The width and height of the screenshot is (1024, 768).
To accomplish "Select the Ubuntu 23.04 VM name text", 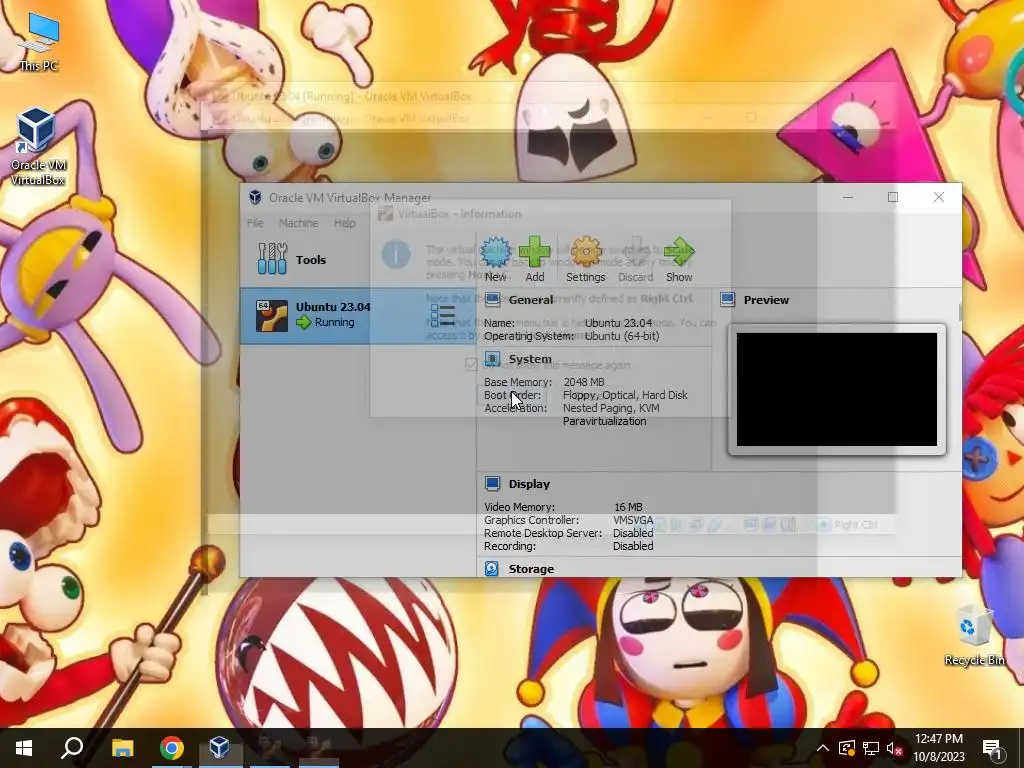I will pos(333,306).
